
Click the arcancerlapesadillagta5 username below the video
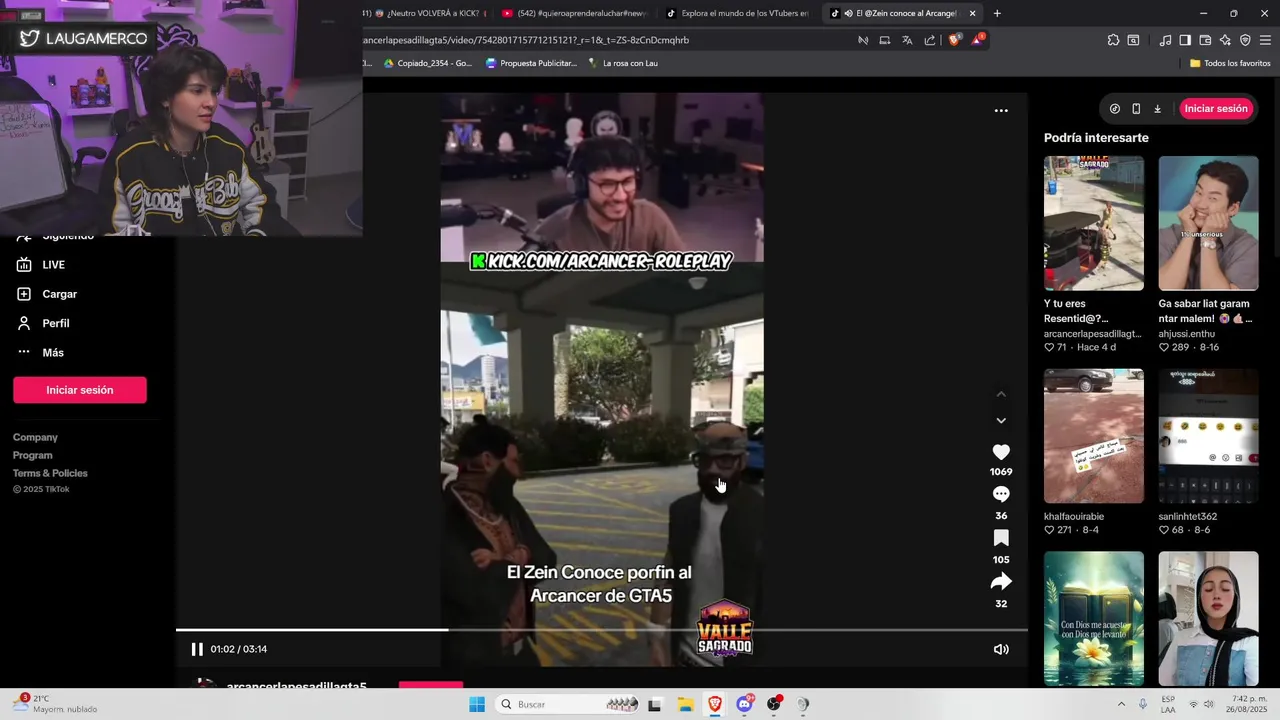pos(297,686)
